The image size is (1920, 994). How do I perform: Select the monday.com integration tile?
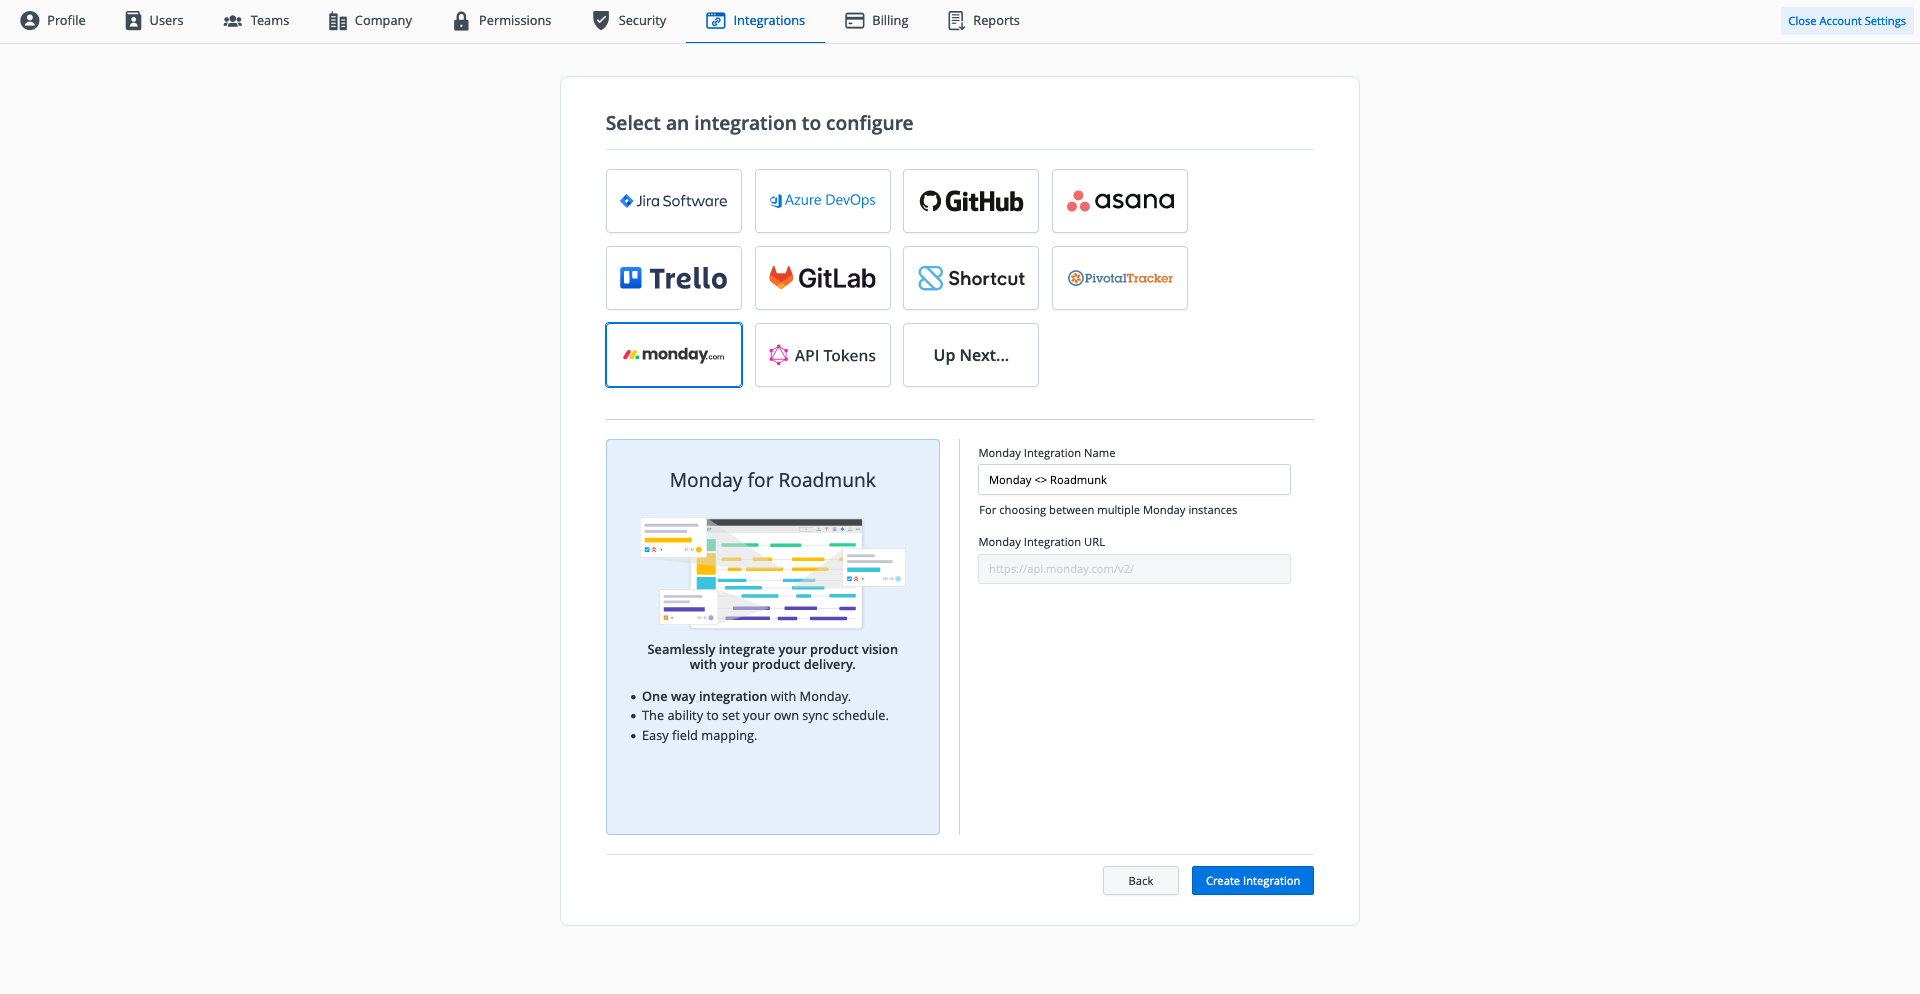(x=673, y=355)
